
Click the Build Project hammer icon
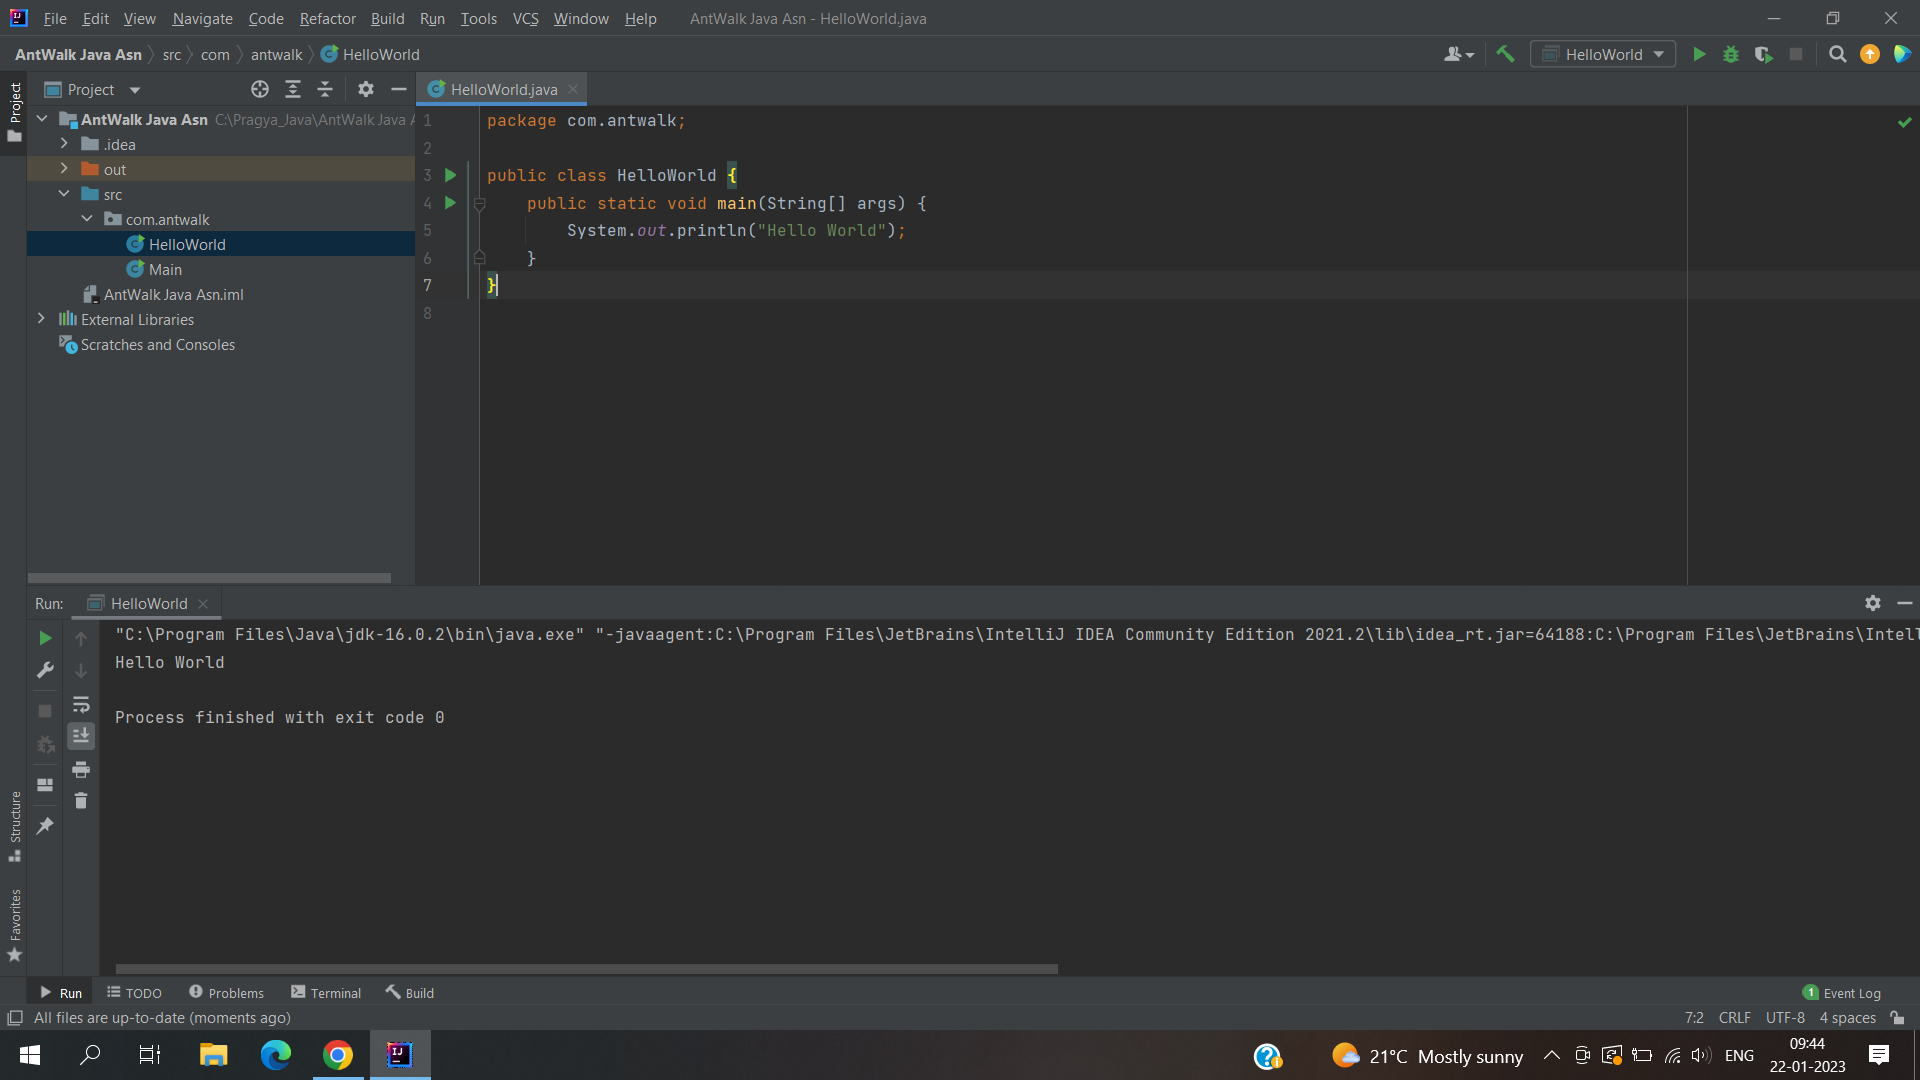coord(1506,54)
